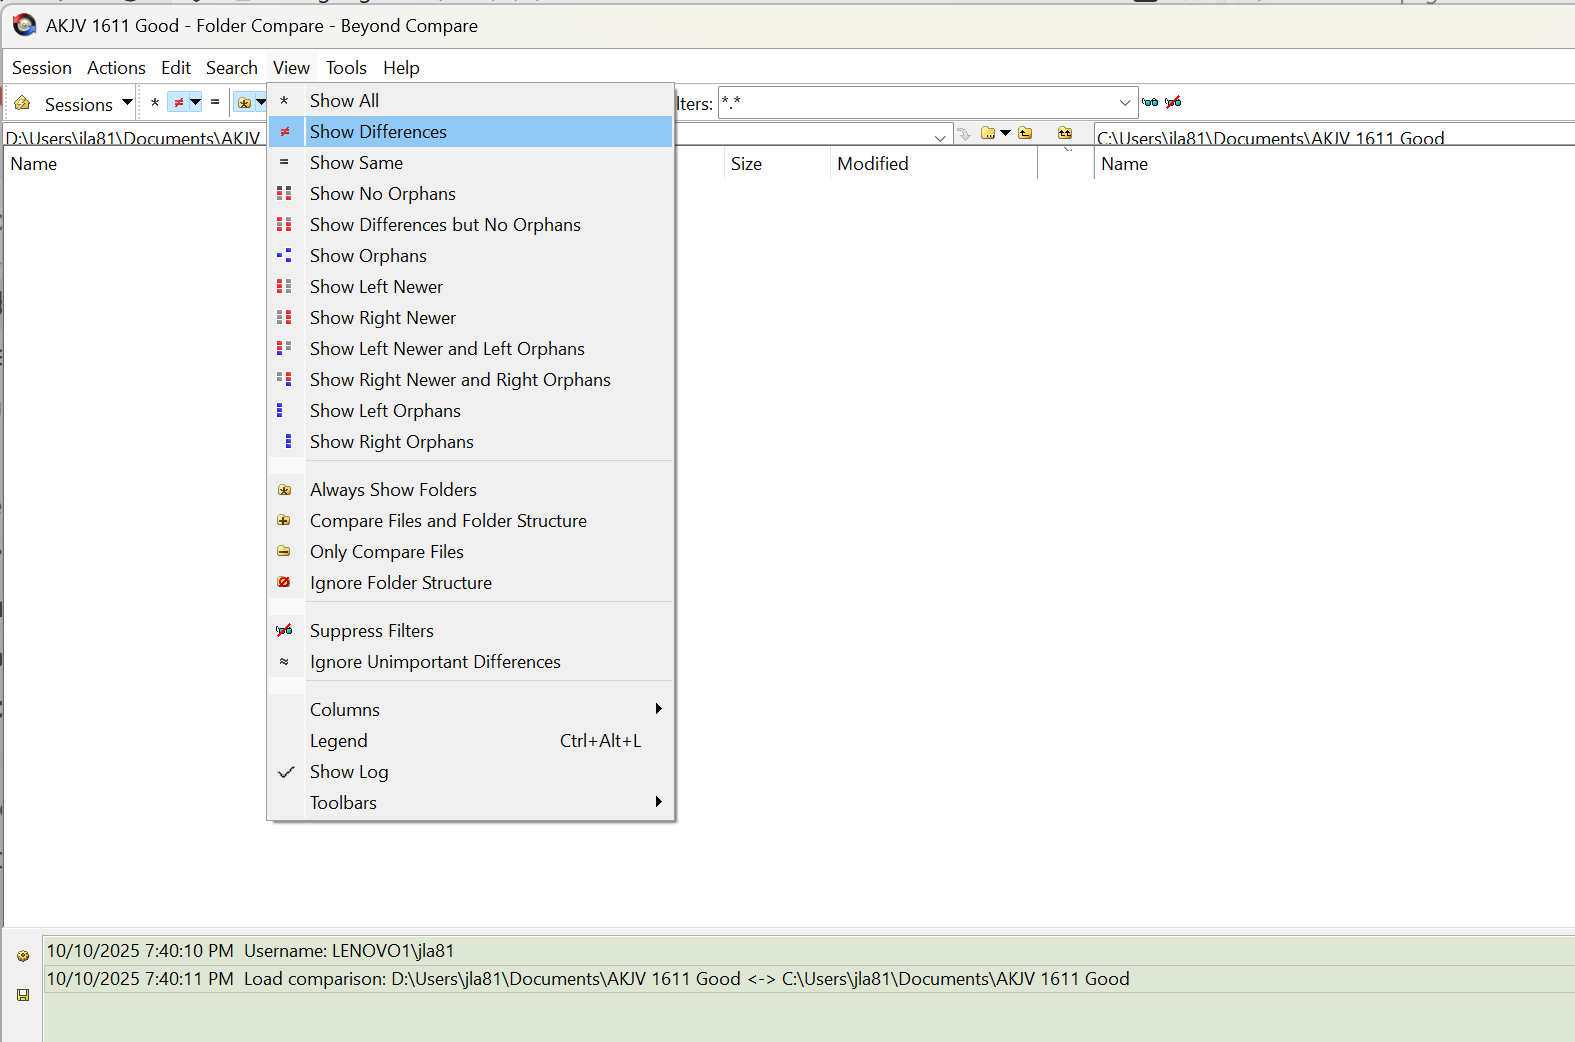1575x1042 pixels.
Task: Select Show Differences but No Orphans
Action: click(470, 225)
